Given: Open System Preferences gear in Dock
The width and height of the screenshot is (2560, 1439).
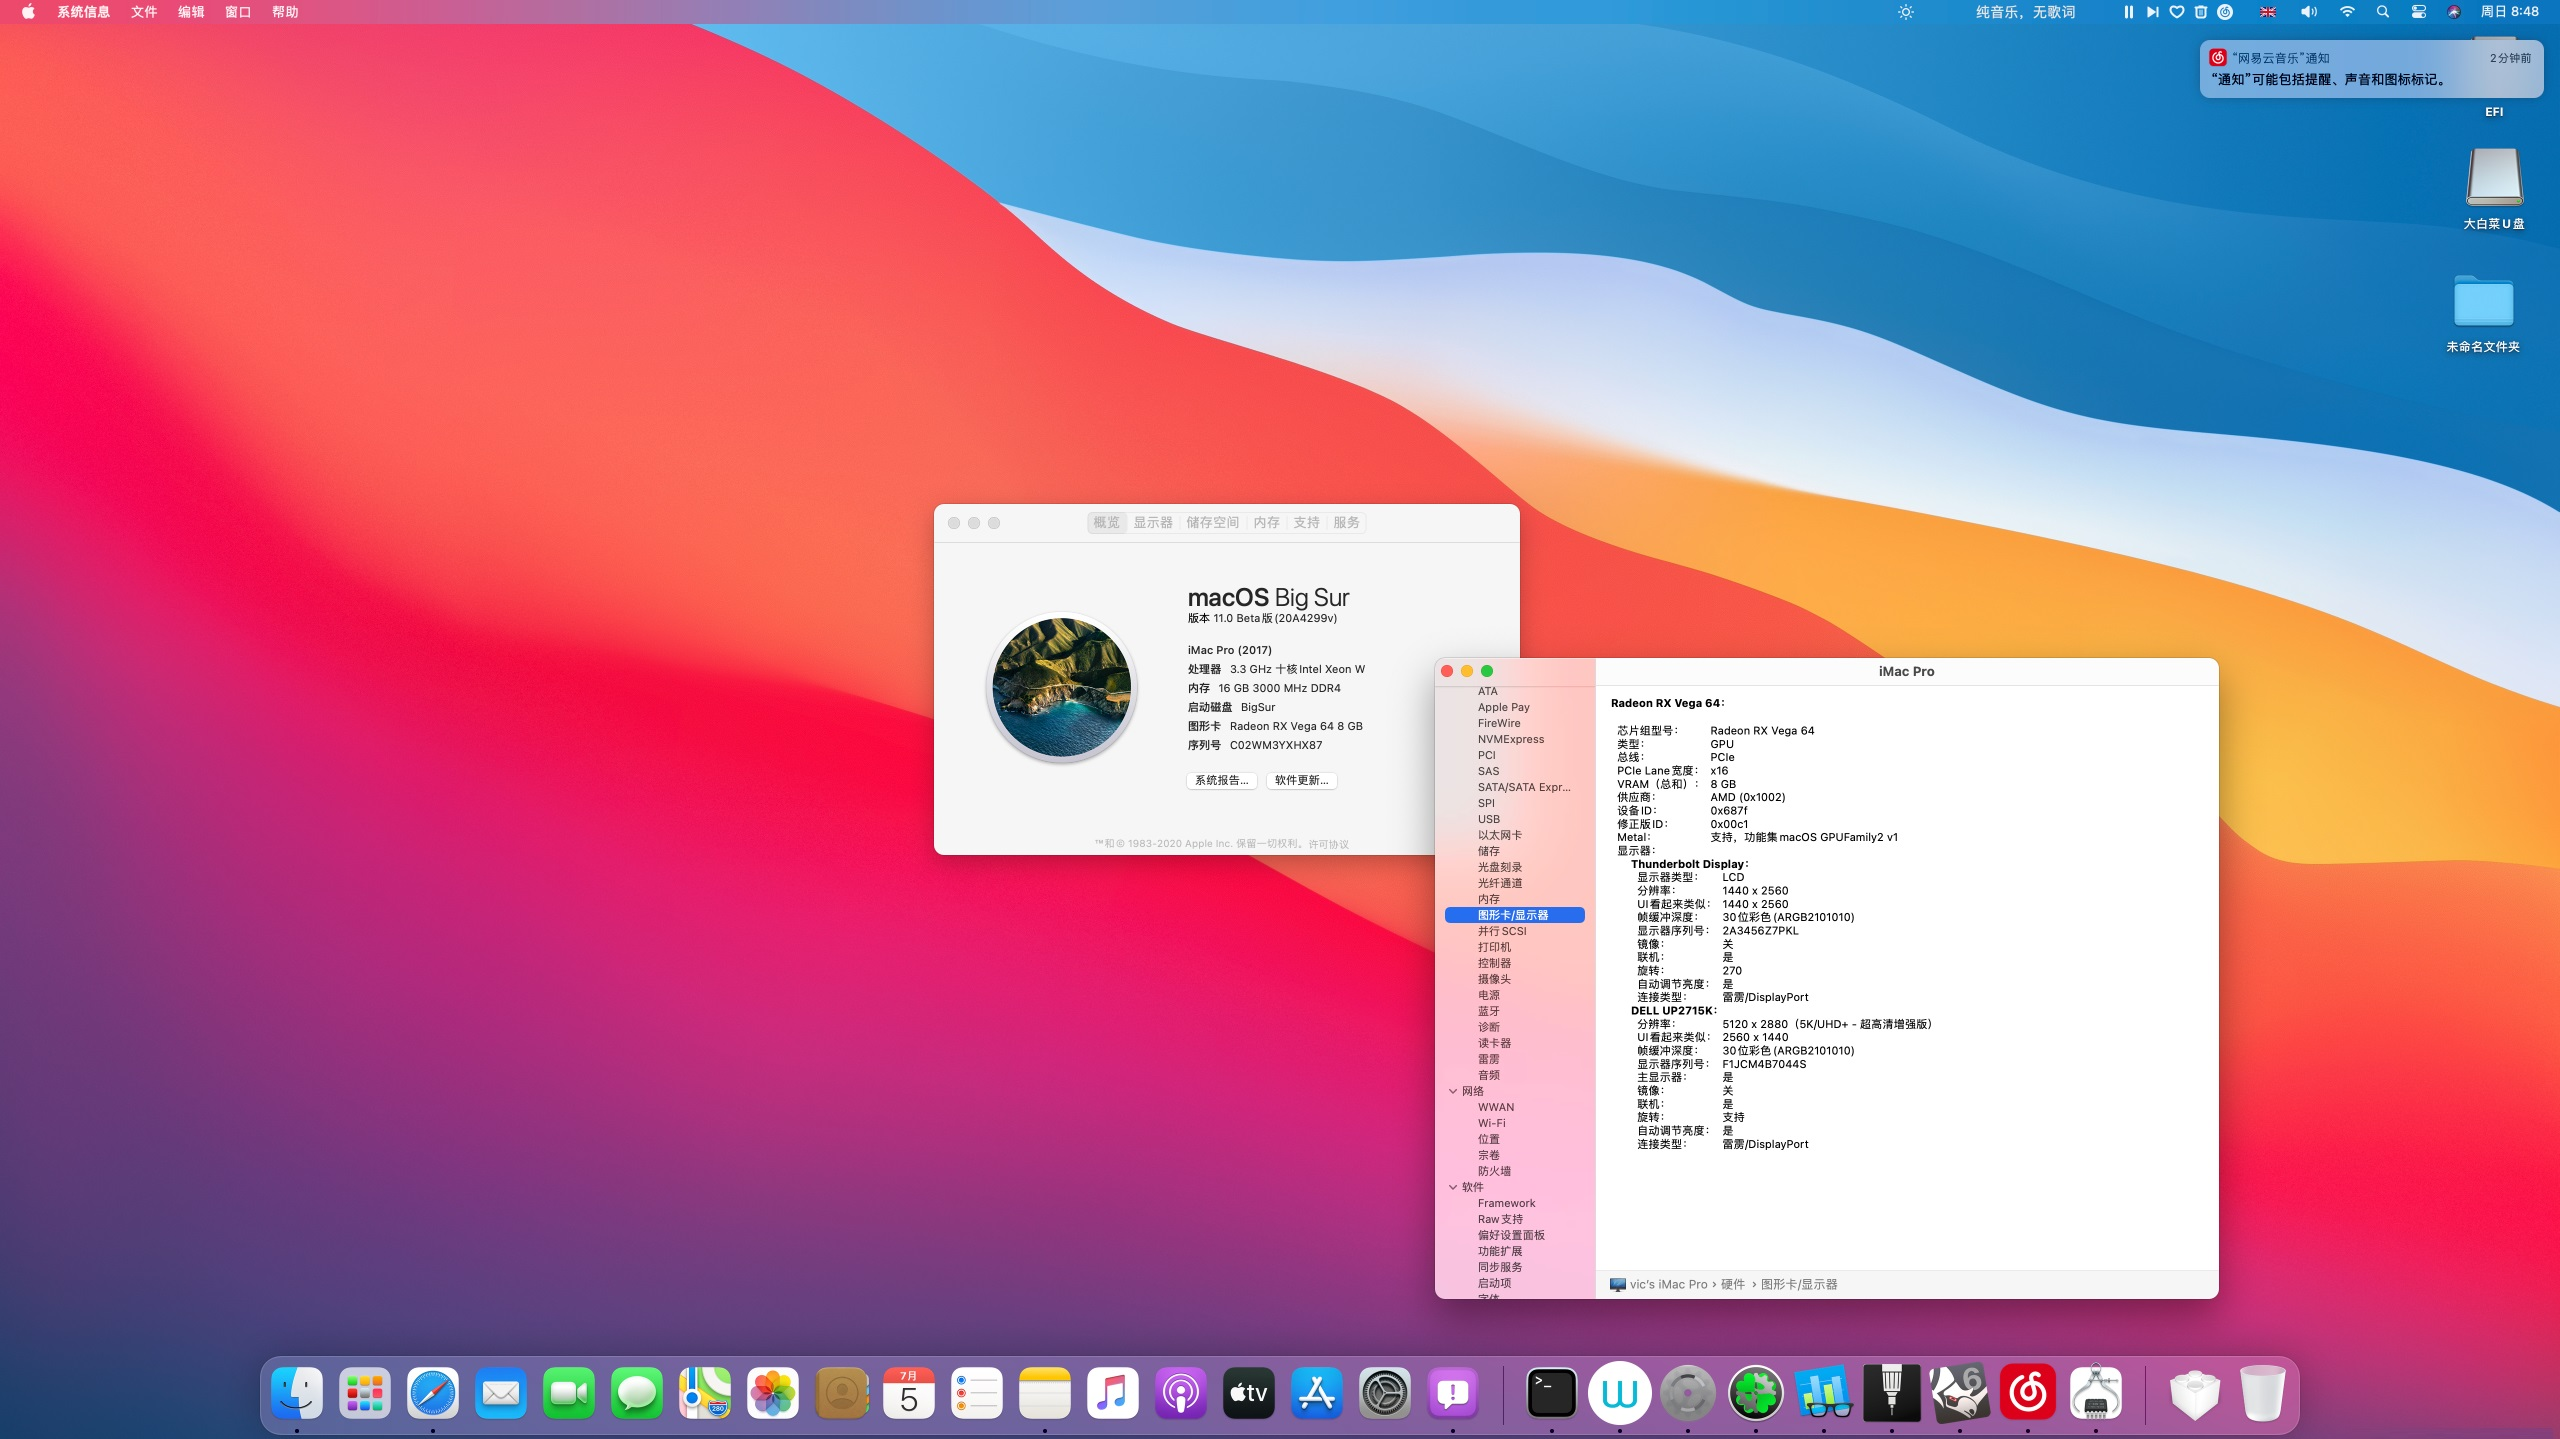Looking at the screenshot, I should (1384, 1392).
